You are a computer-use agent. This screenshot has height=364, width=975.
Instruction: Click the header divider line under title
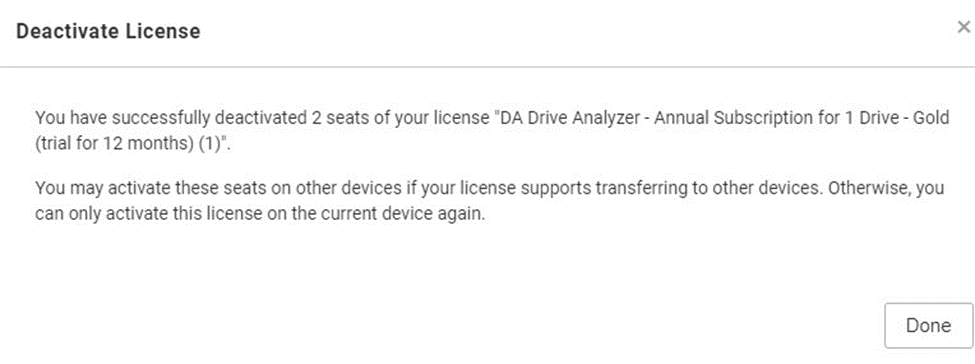click(x=488, y=66)
